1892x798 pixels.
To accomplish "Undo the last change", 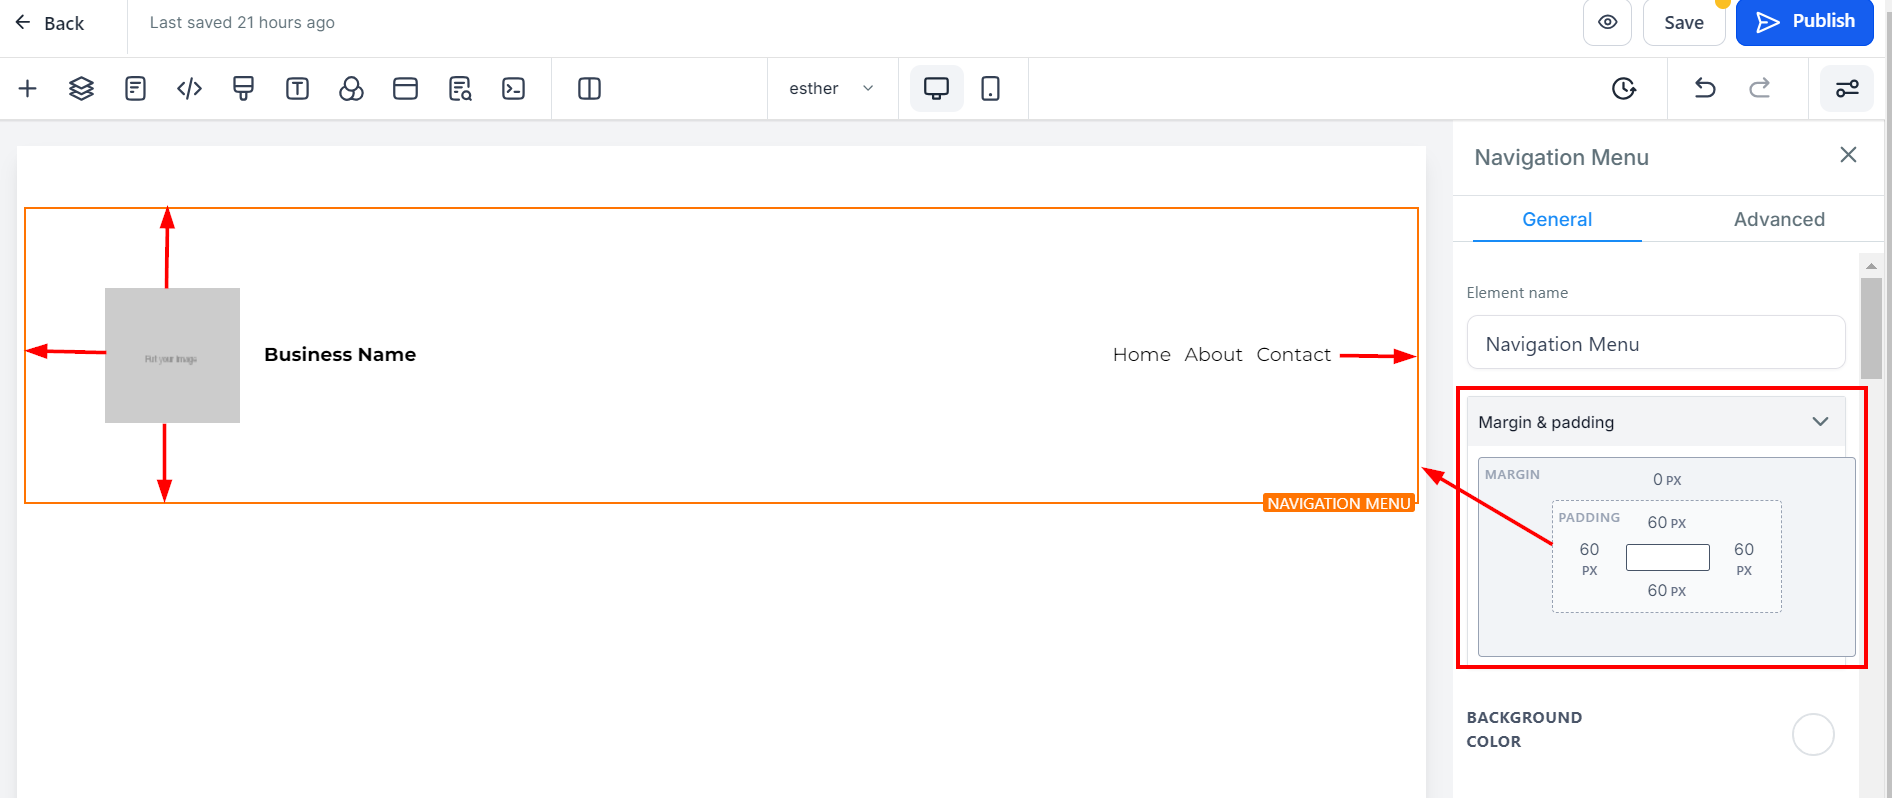I will click(x=1705, y=88).
